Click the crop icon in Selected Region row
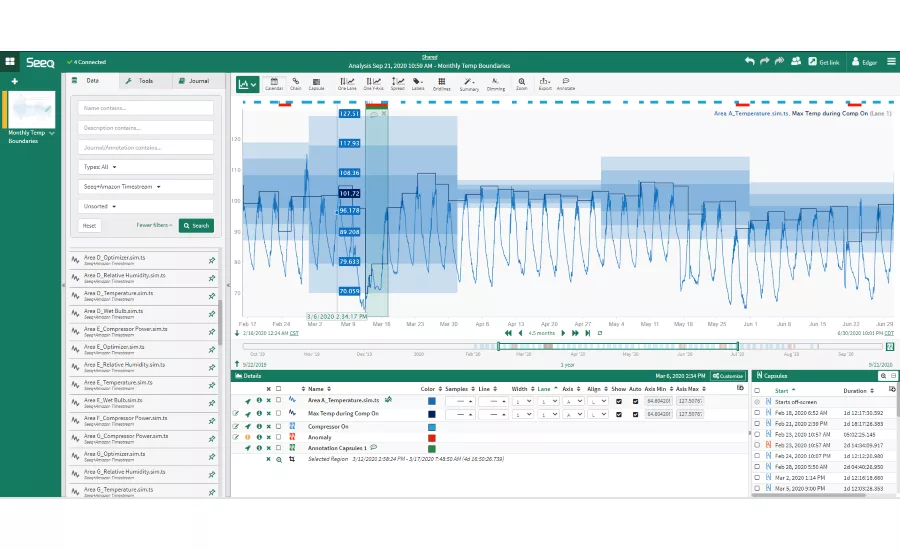 tap(292, 459)
